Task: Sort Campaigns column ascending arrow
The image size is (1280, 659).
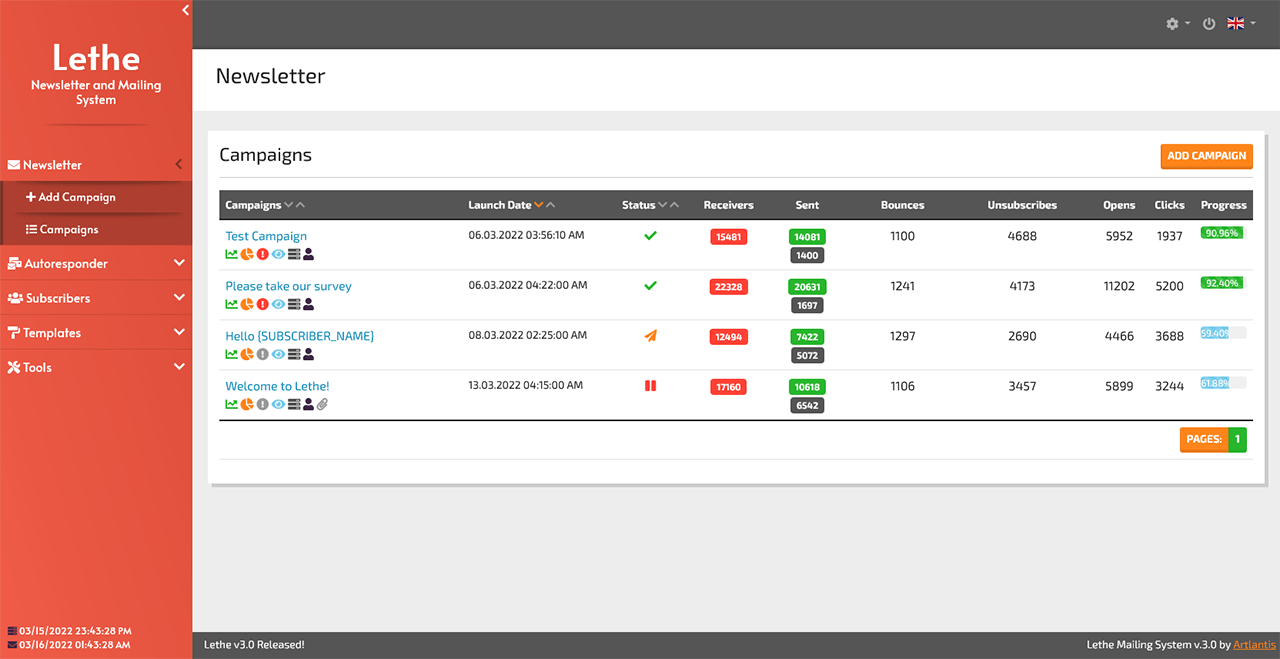Action: point(301,205)
